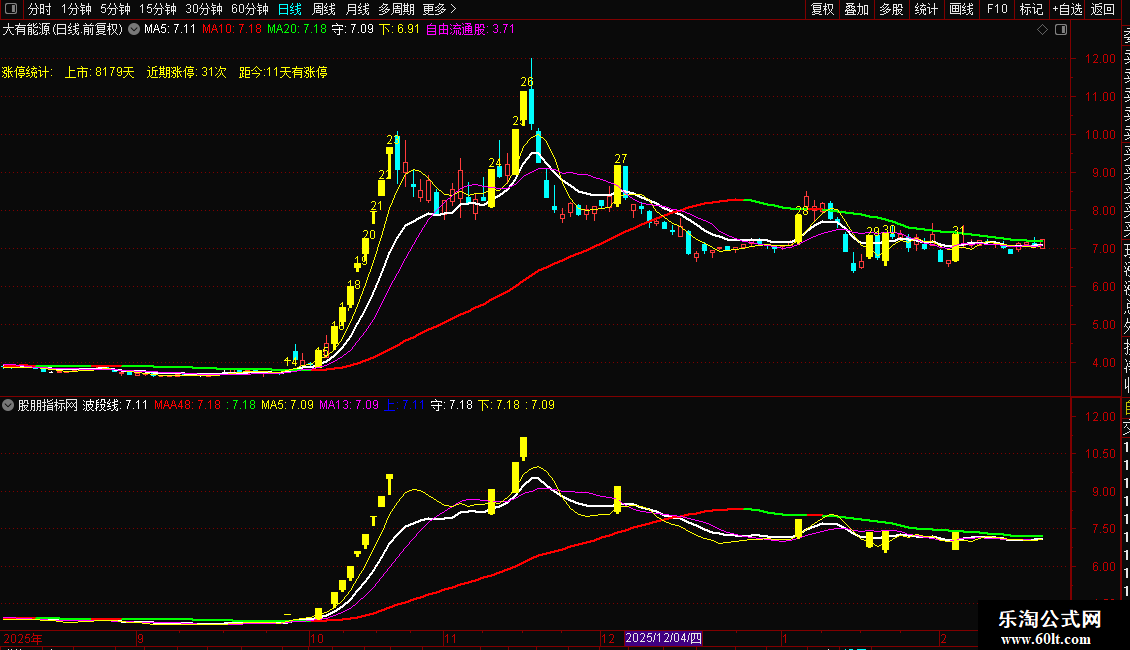This screenshot has height=650, width=1130.
Task: Click the 2025/12/04/四 date marker
Action: pyautogui.click(x=663, y=638)
